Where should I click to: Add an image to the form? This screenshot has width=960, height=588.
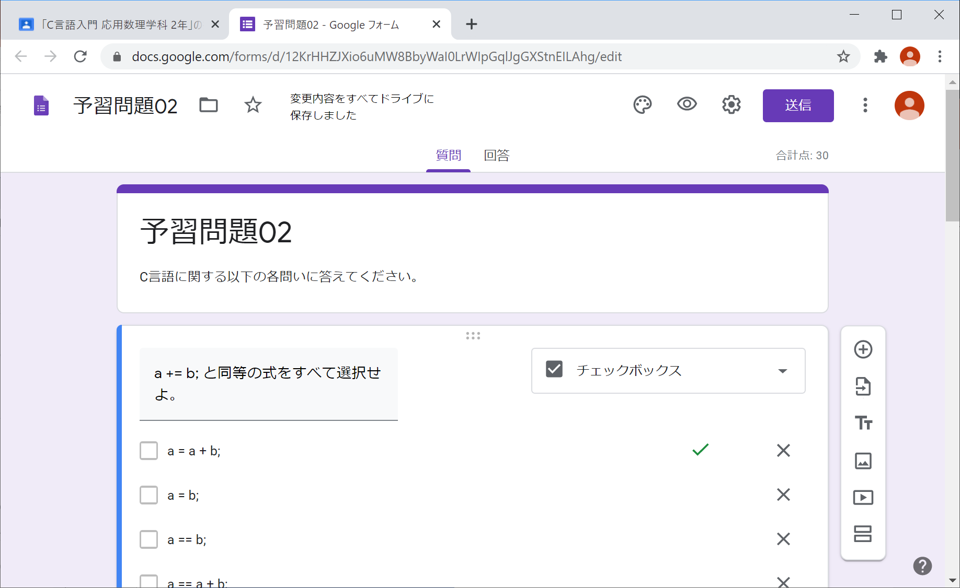coord(863,461)
